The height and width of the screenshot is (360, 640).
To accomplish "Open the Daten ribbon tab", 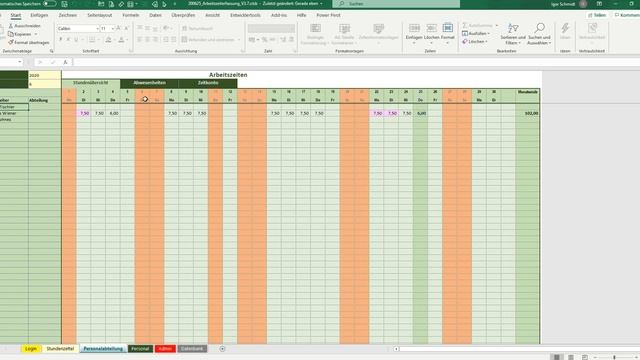I will pos(155,15).
